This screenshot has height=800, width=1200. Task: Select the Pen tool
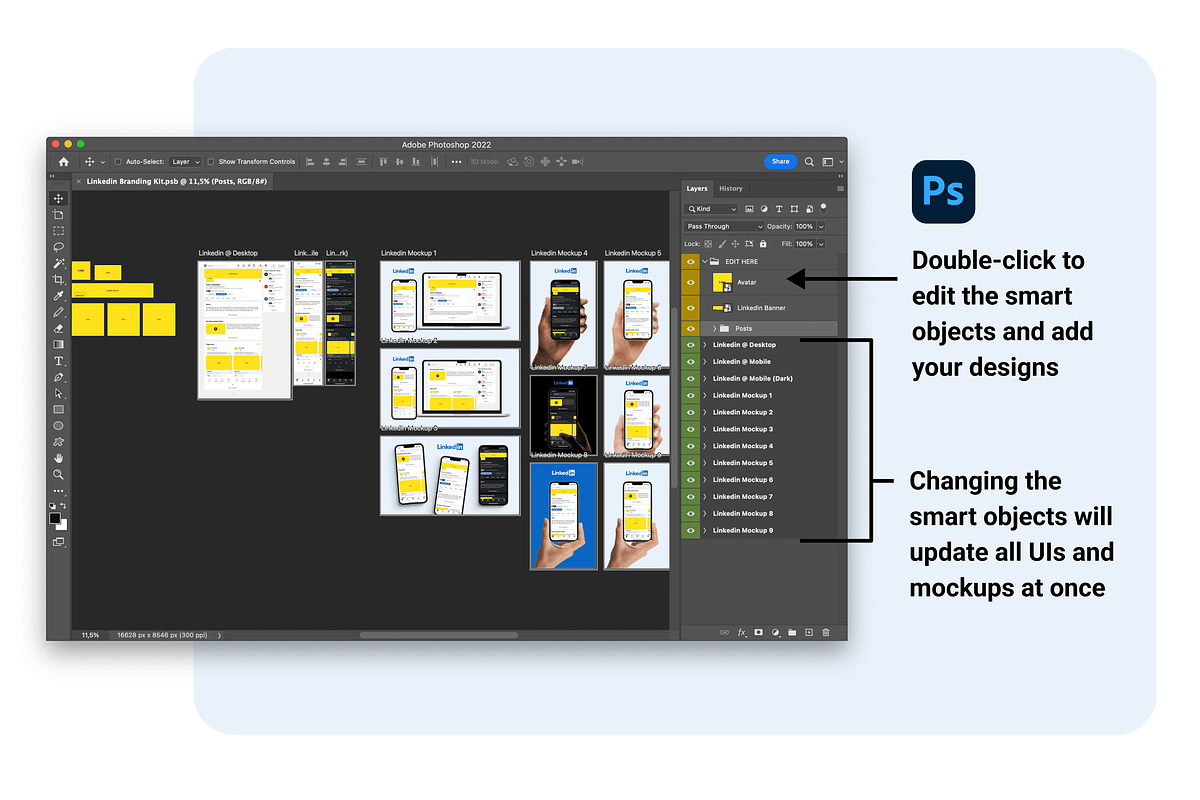tap(59, 377)
